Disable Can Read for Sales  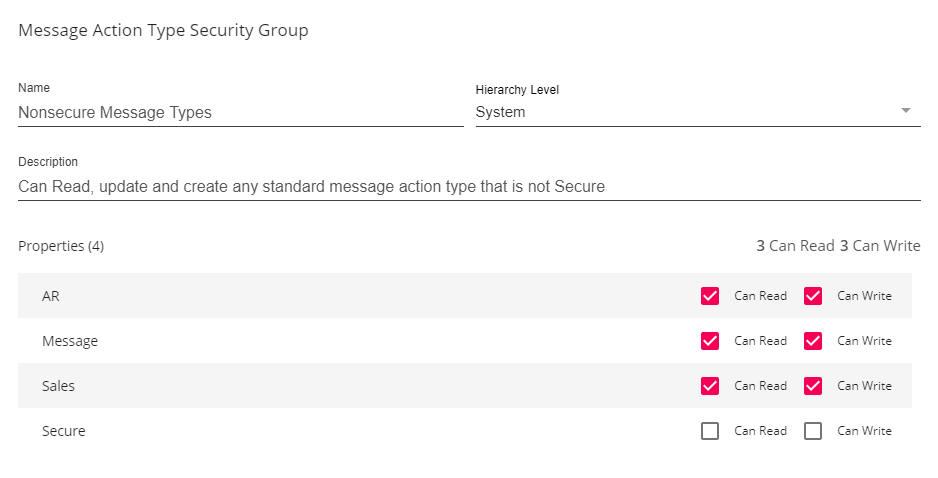710,386
